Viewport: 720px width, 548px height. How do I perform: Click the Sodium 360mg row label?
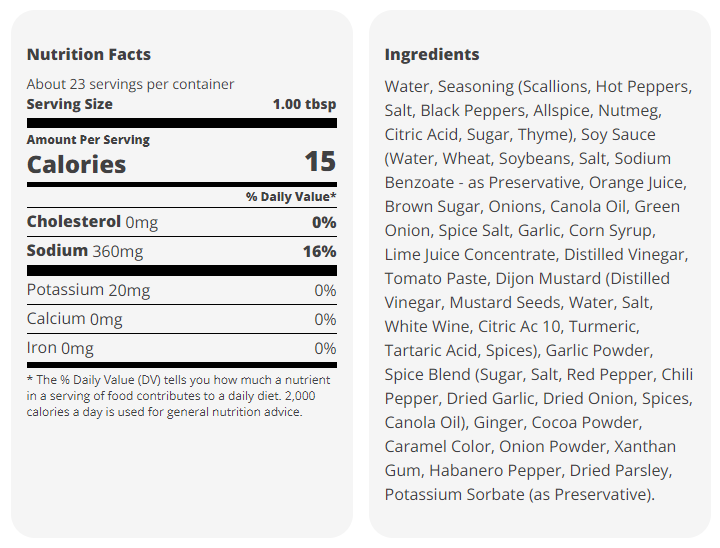click(x=85, y=251)
